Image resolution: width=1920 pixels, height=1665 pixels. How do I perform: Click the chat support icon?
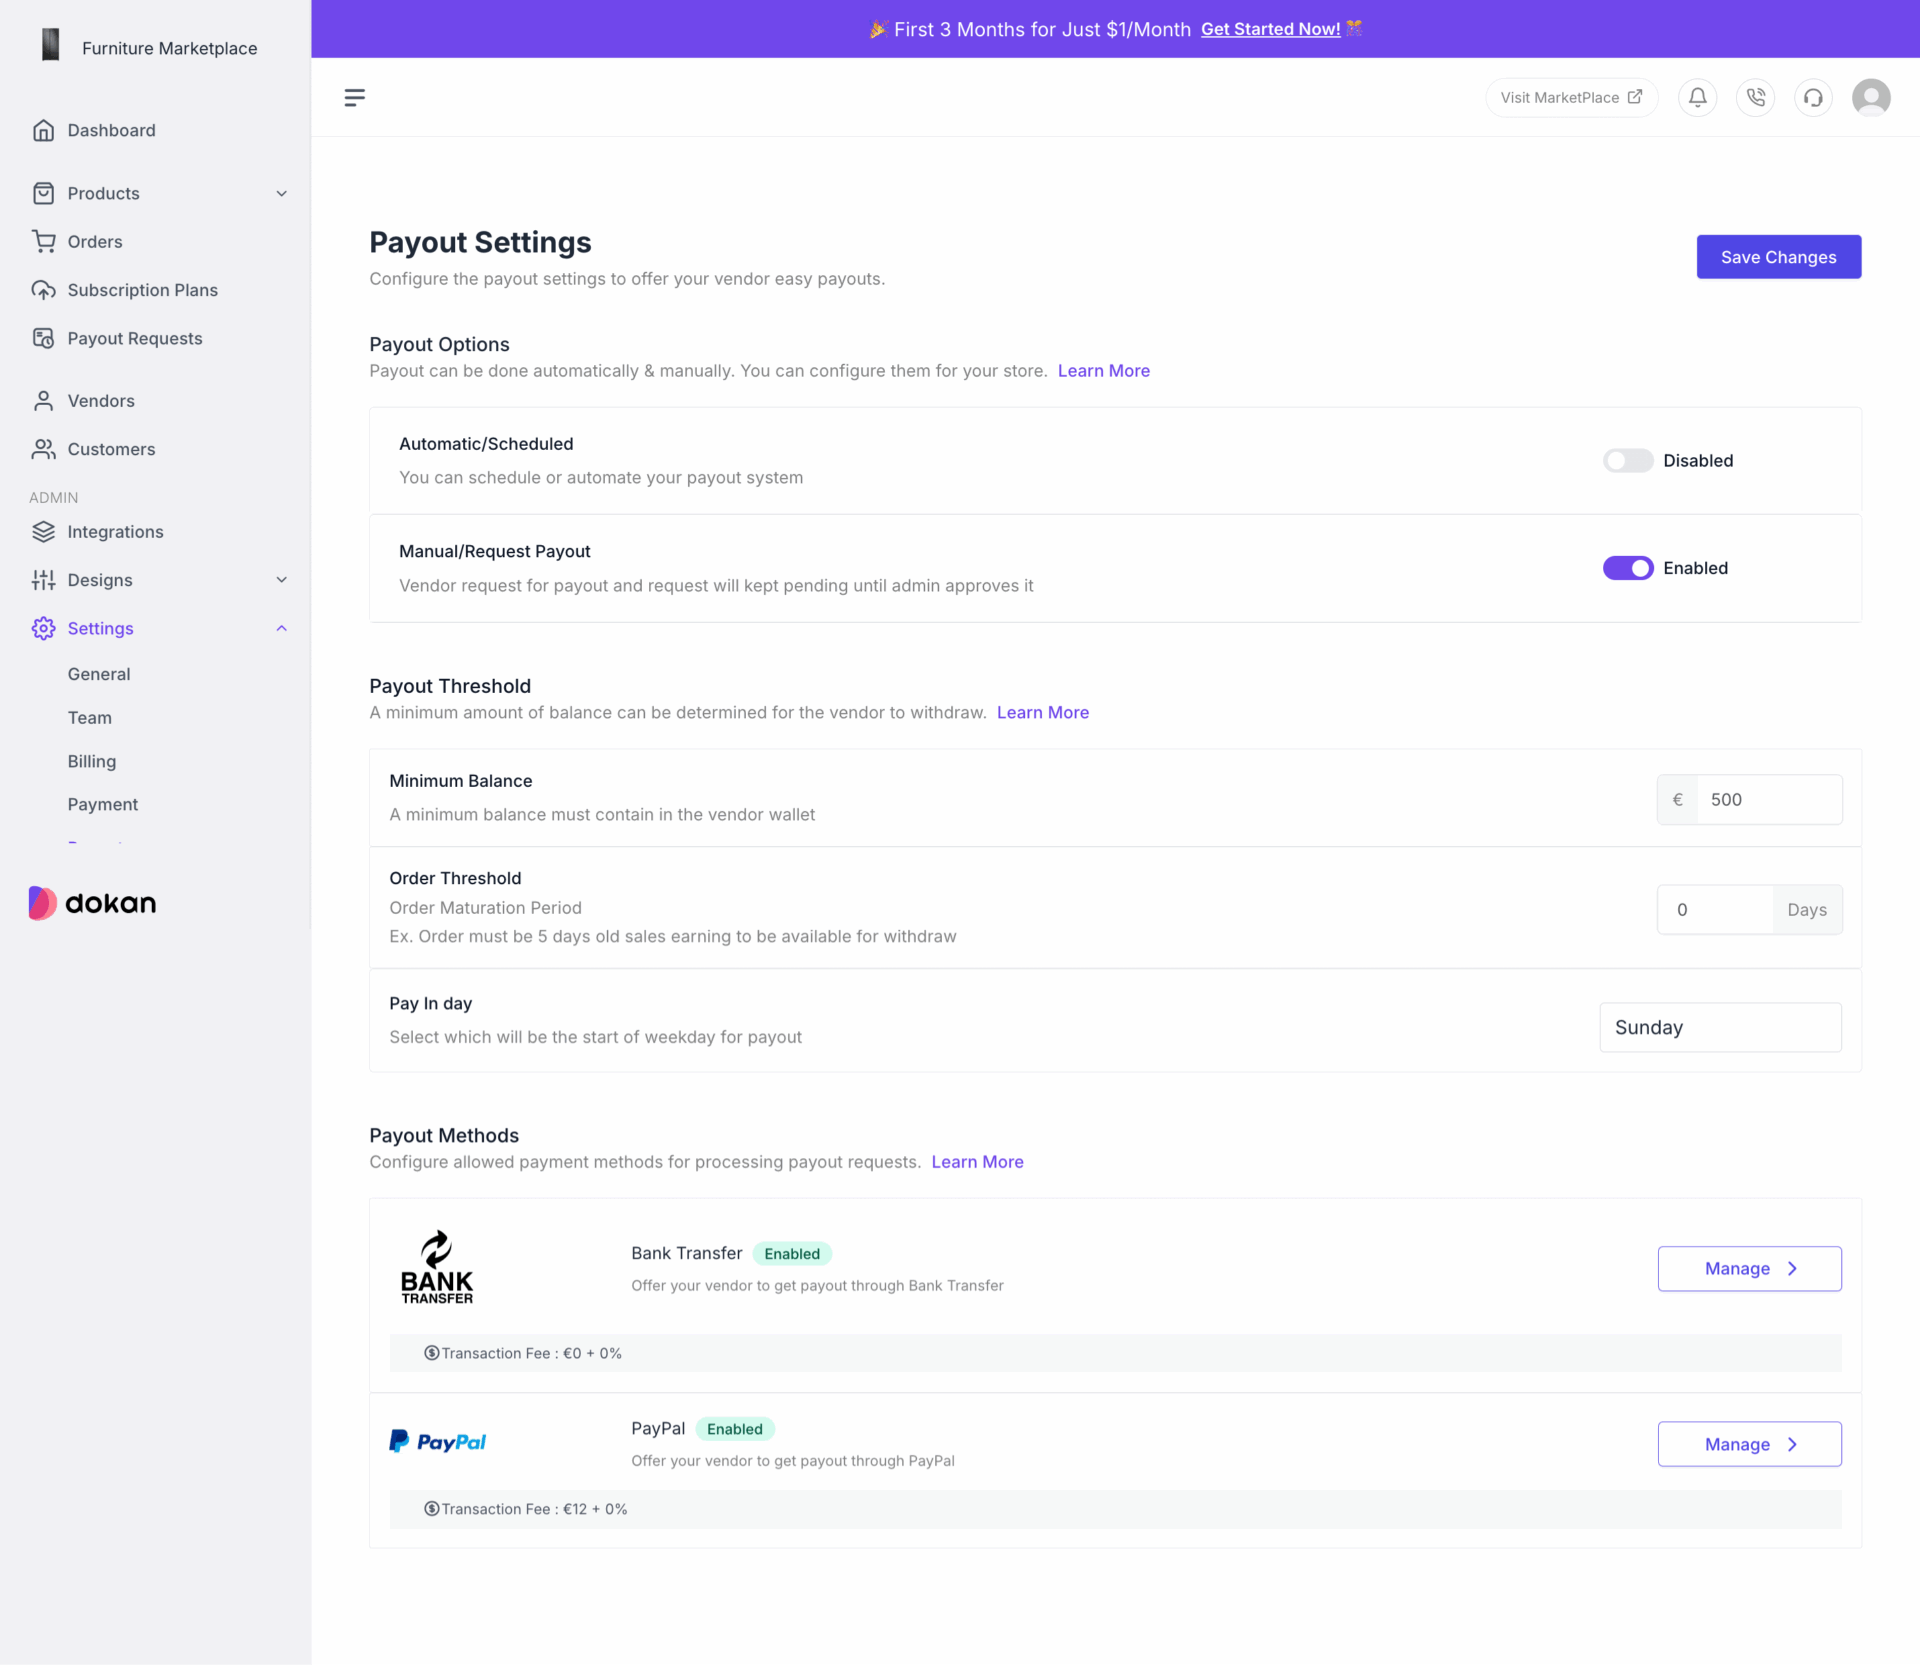click(1811, 96)
